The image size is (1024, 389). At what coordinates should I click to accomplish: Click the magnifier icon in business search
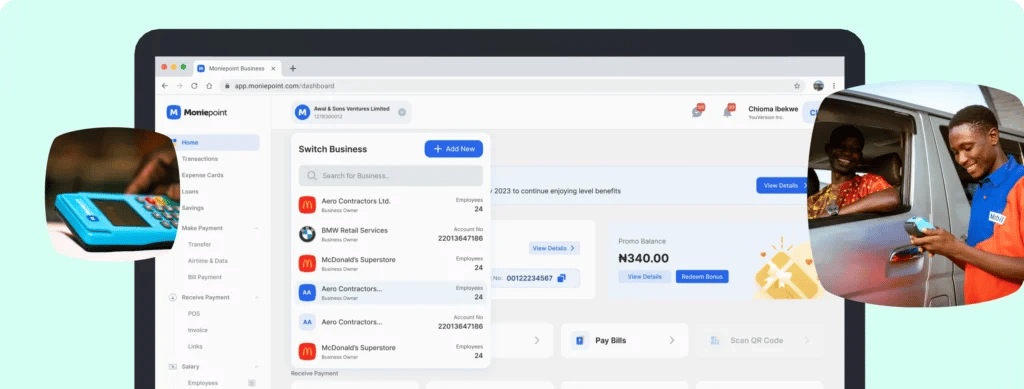(x=312, y=176)
